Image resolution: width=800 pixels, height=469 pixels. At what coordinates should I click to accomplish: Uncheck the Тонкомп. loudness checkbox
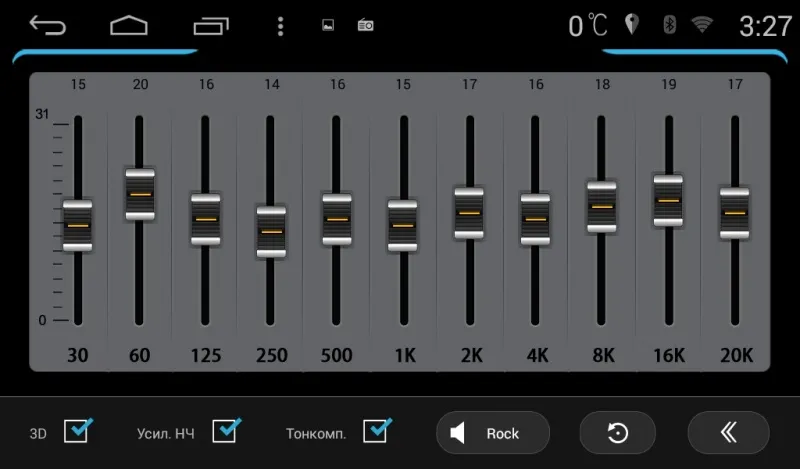378,431
